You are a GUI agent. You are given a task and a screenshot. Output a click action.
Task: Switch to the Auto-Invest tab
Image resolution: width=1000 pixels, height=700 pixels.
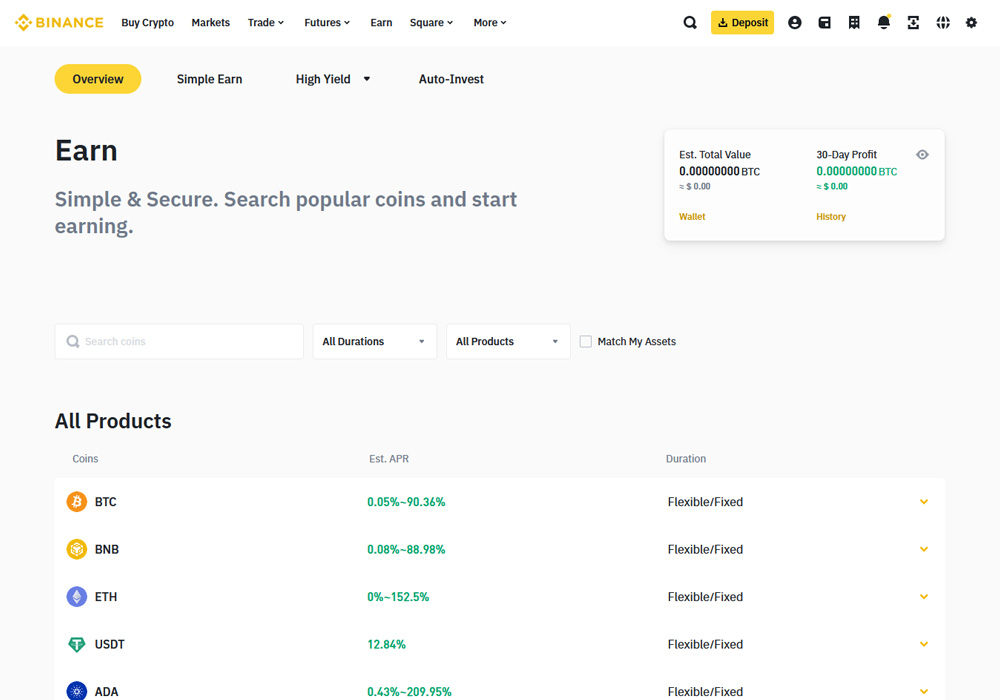pos(451,79)
